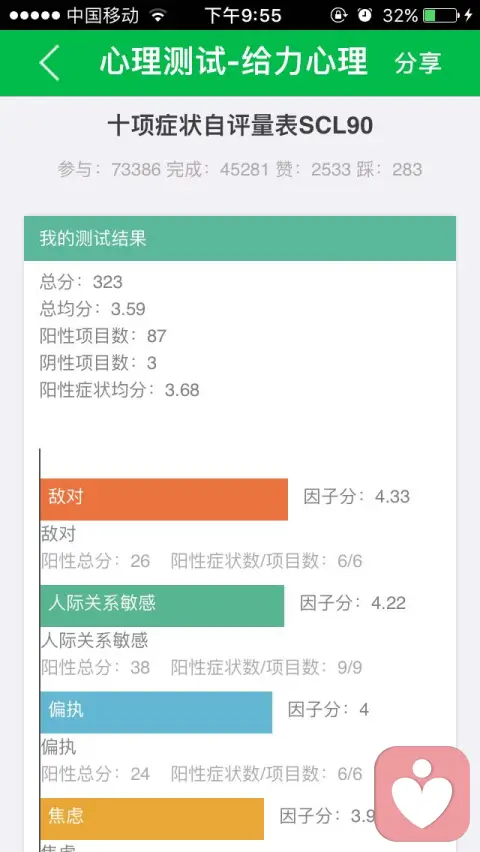Select the yellow 焦虑 bar
This screenshot has height=852, width=480.
click(x=152, y=818)
